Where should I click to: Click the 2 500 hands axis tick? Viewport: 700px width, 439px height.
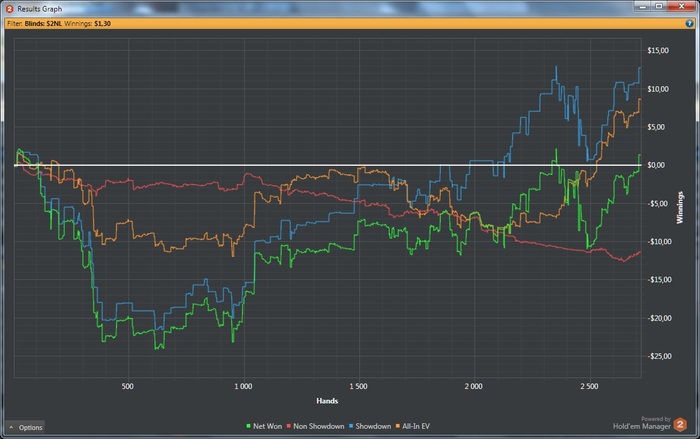coord(589,386)
